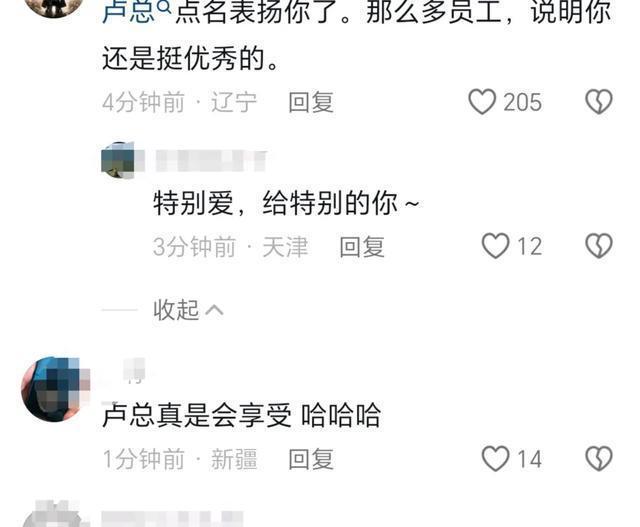Open blurred username of 天津 reply
Image resolution: width=640 pixels, height=527 pixels.
click(211, 160)
